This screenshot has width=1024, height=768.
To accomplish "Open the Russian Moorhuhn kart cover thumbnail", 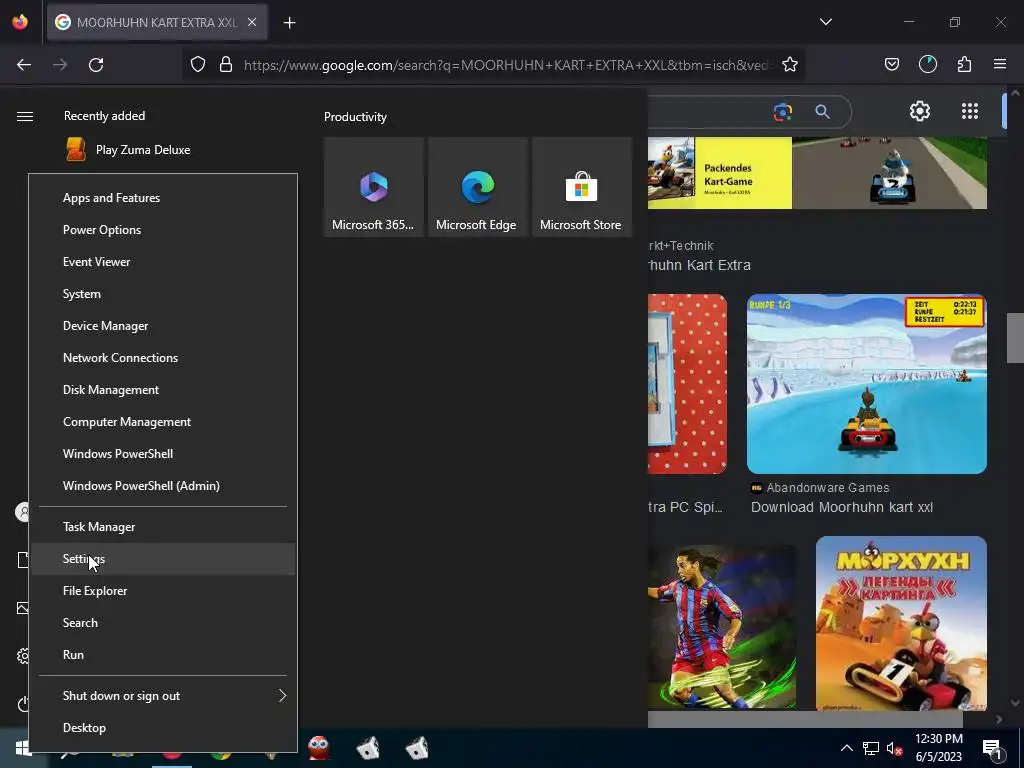I will 901,623.
